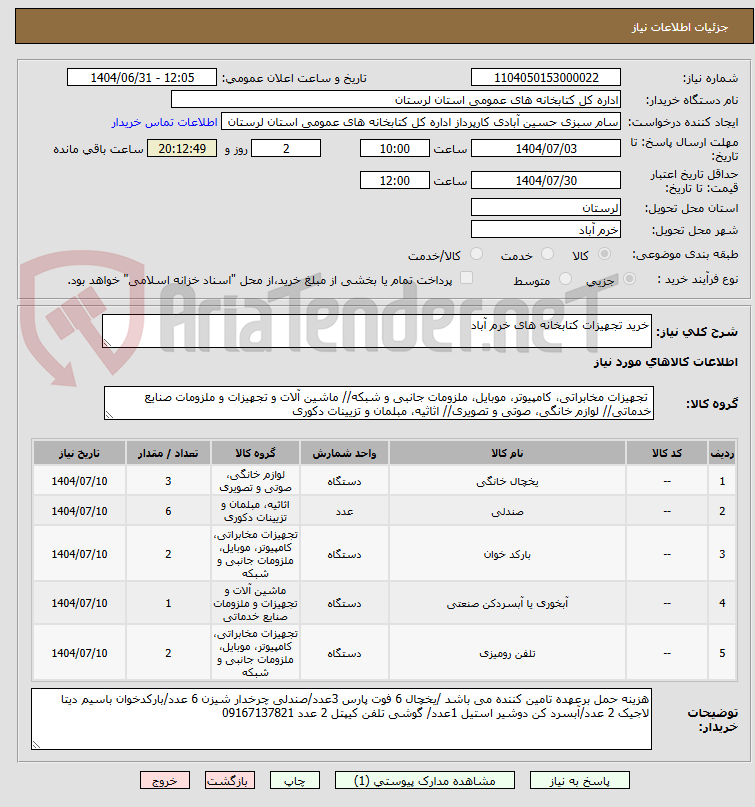The height and width of the screenshot is (807, 755).
Task: Click the نام کالا column header
Action: [x=507, y=453]
